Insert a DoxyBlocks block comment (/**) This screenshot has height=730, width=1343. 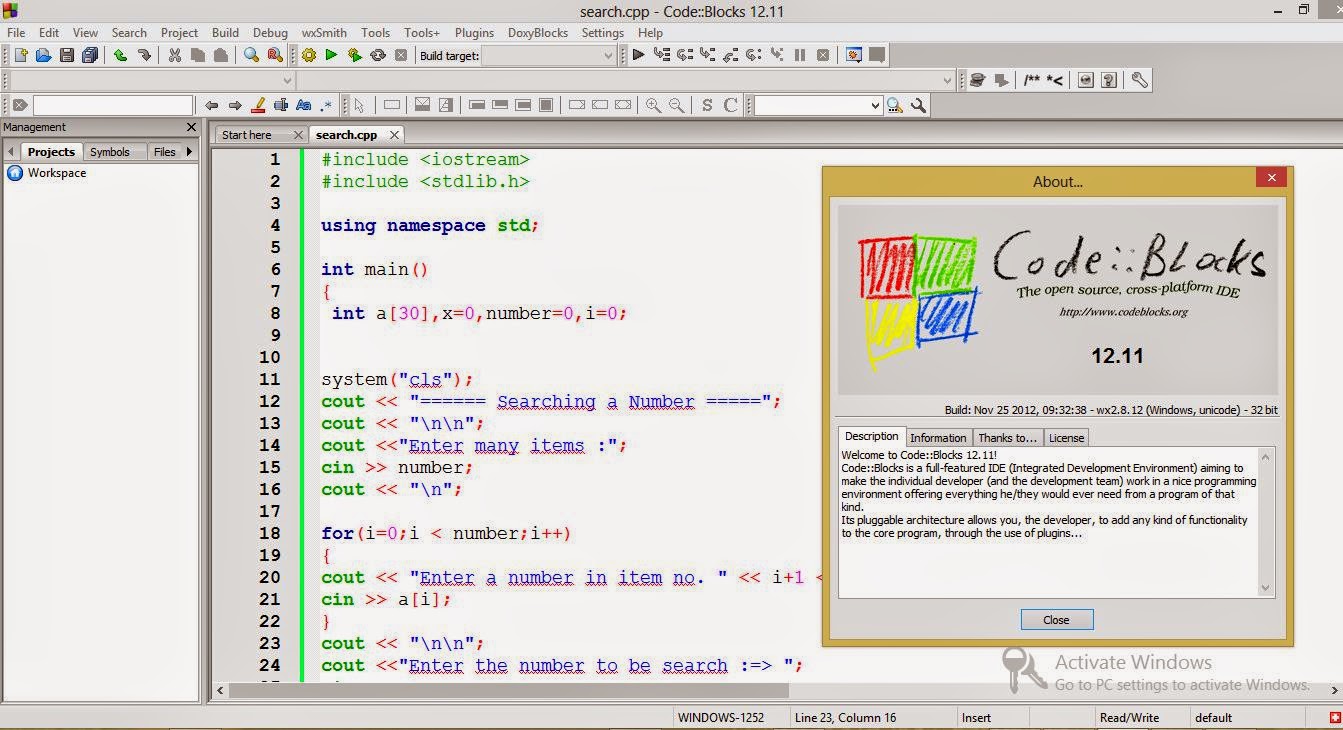[1031, 81]
